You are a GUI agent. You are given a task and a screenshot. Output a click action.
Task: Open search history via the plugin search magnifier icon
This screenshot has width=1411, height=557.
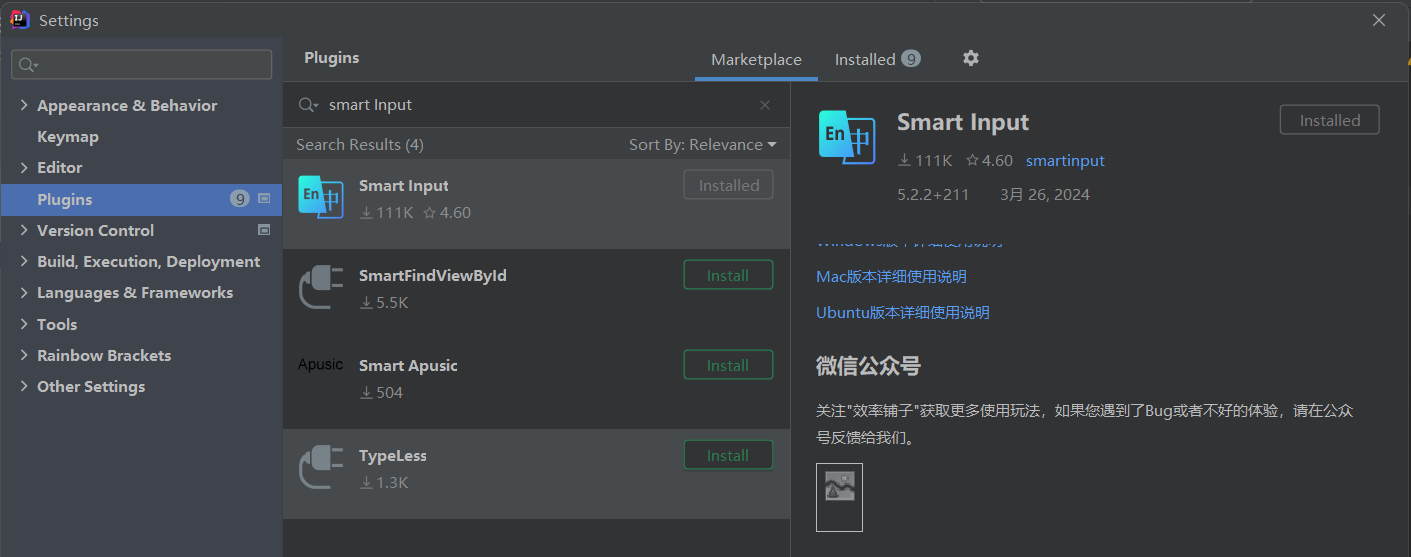pos(309,105)
